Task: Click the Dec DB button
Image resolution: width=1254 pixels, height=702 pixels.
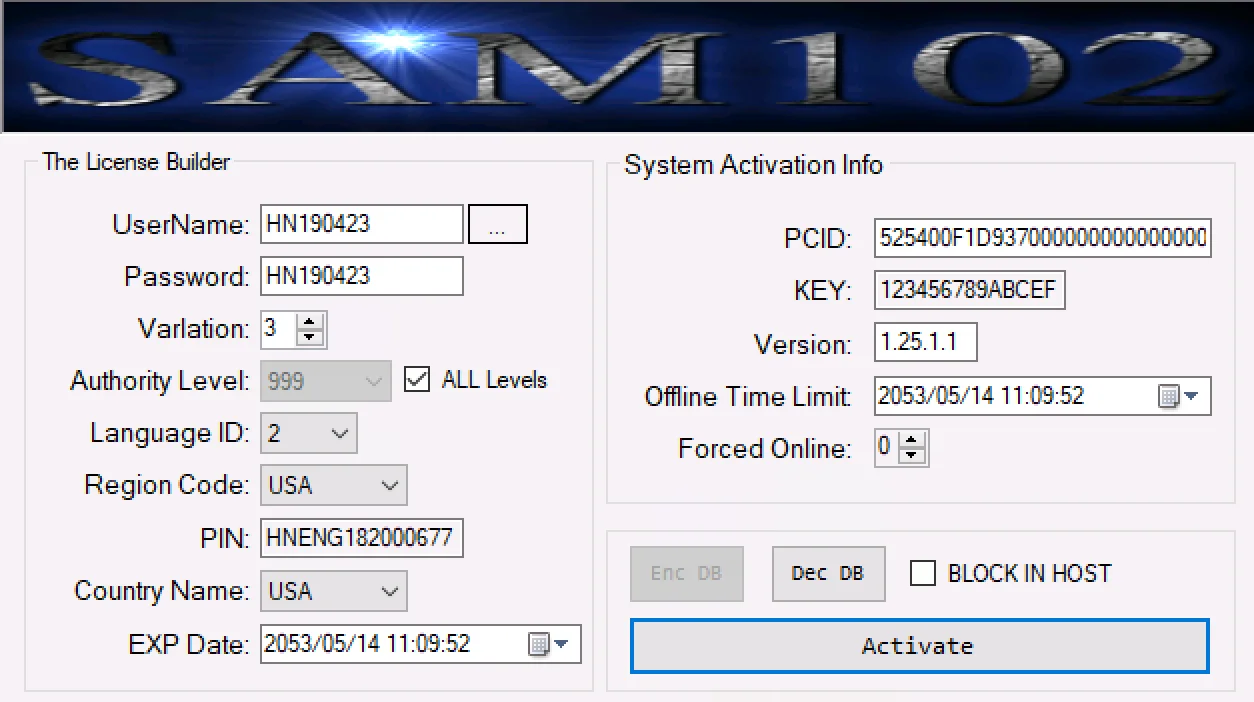Action: 828,574
